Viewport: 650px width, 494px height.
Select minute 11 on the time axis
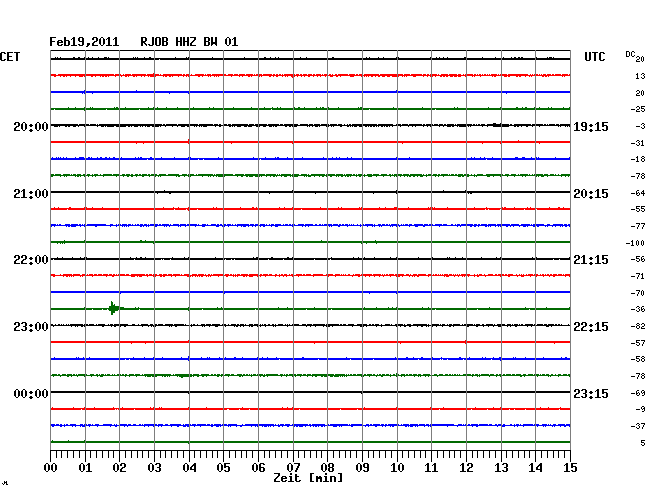(x=432, y=467)
